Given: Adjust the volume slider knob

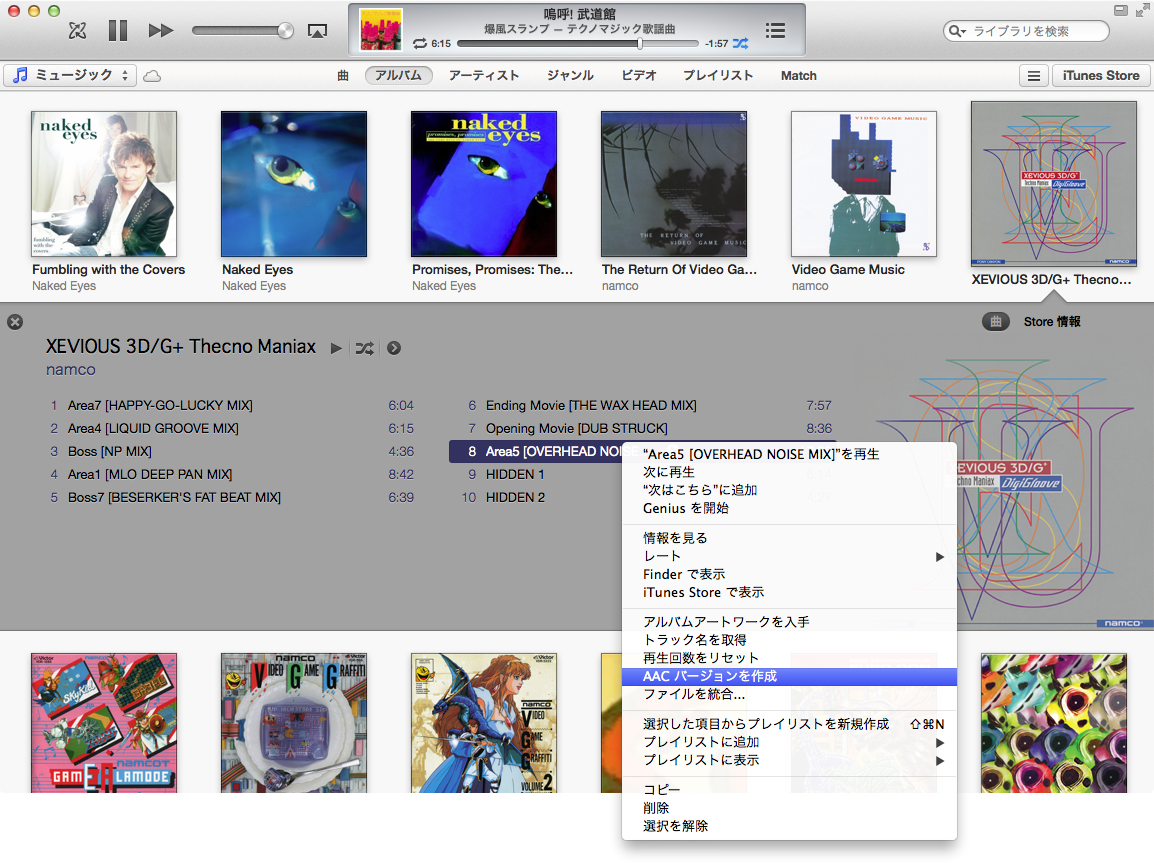Looking at the screenshot, I should pos(285,30).
